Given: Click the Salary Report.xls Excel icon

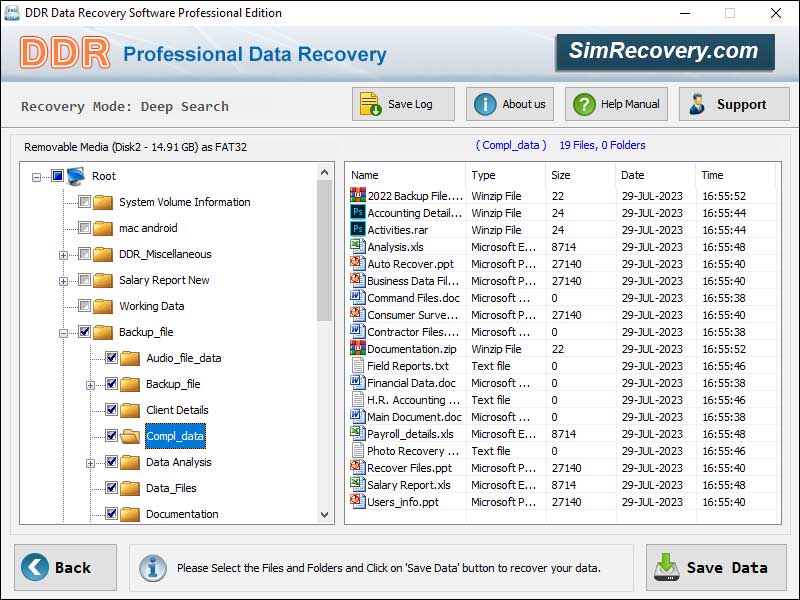Looking at the screenshot, I should [x=358, y=484].
